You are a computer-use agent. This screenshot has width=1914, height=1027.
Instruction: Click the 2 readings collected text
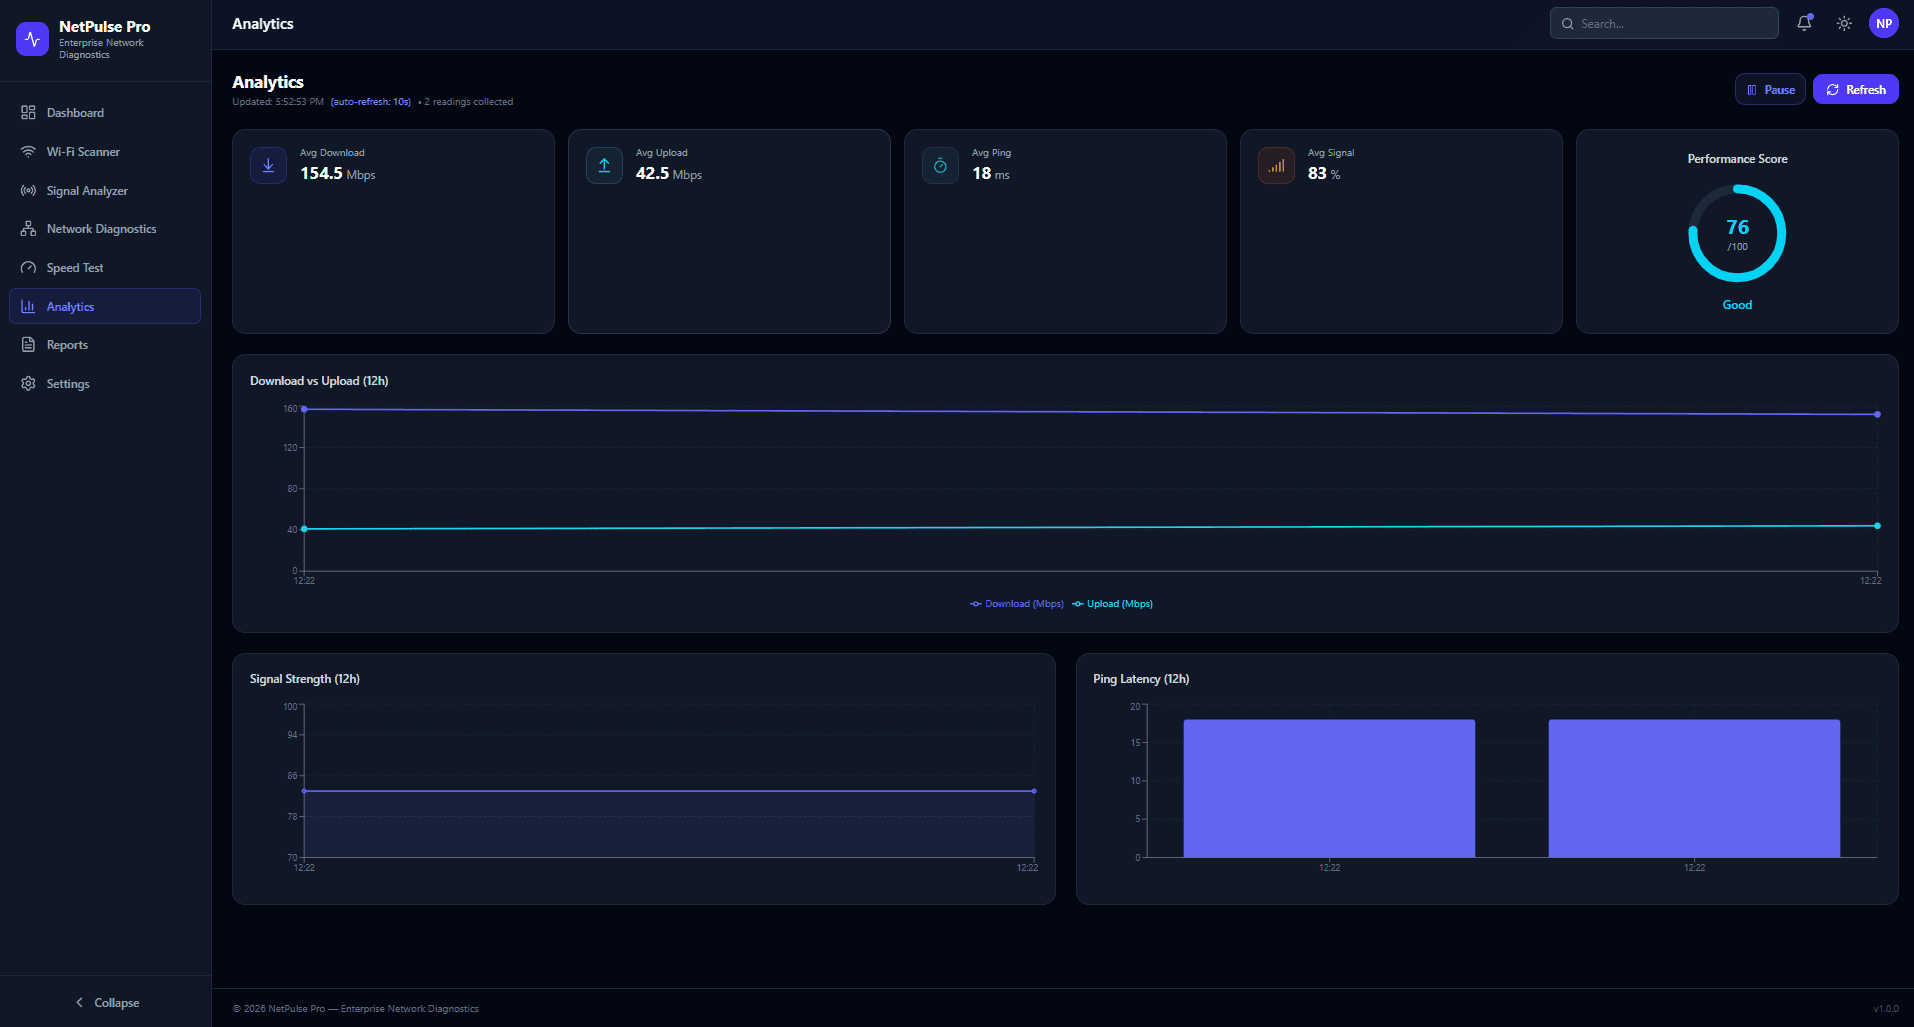(469, 102)
